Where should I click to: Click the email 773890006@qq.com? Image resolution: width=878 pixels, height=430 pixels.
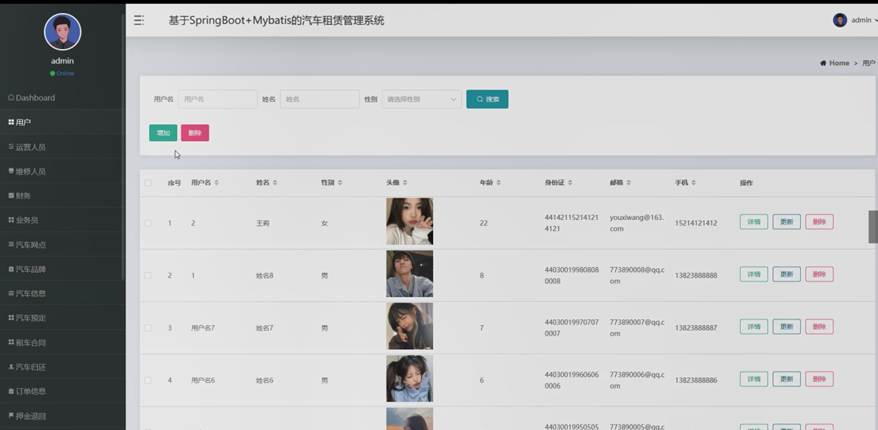click(637, 380)
